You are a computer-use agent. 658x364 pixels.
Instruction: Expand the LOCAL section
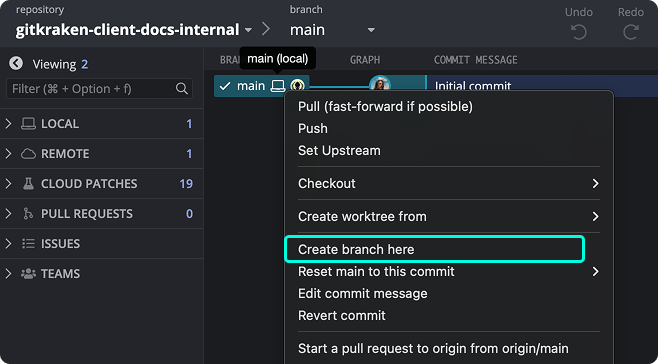(x=8, y=123)
